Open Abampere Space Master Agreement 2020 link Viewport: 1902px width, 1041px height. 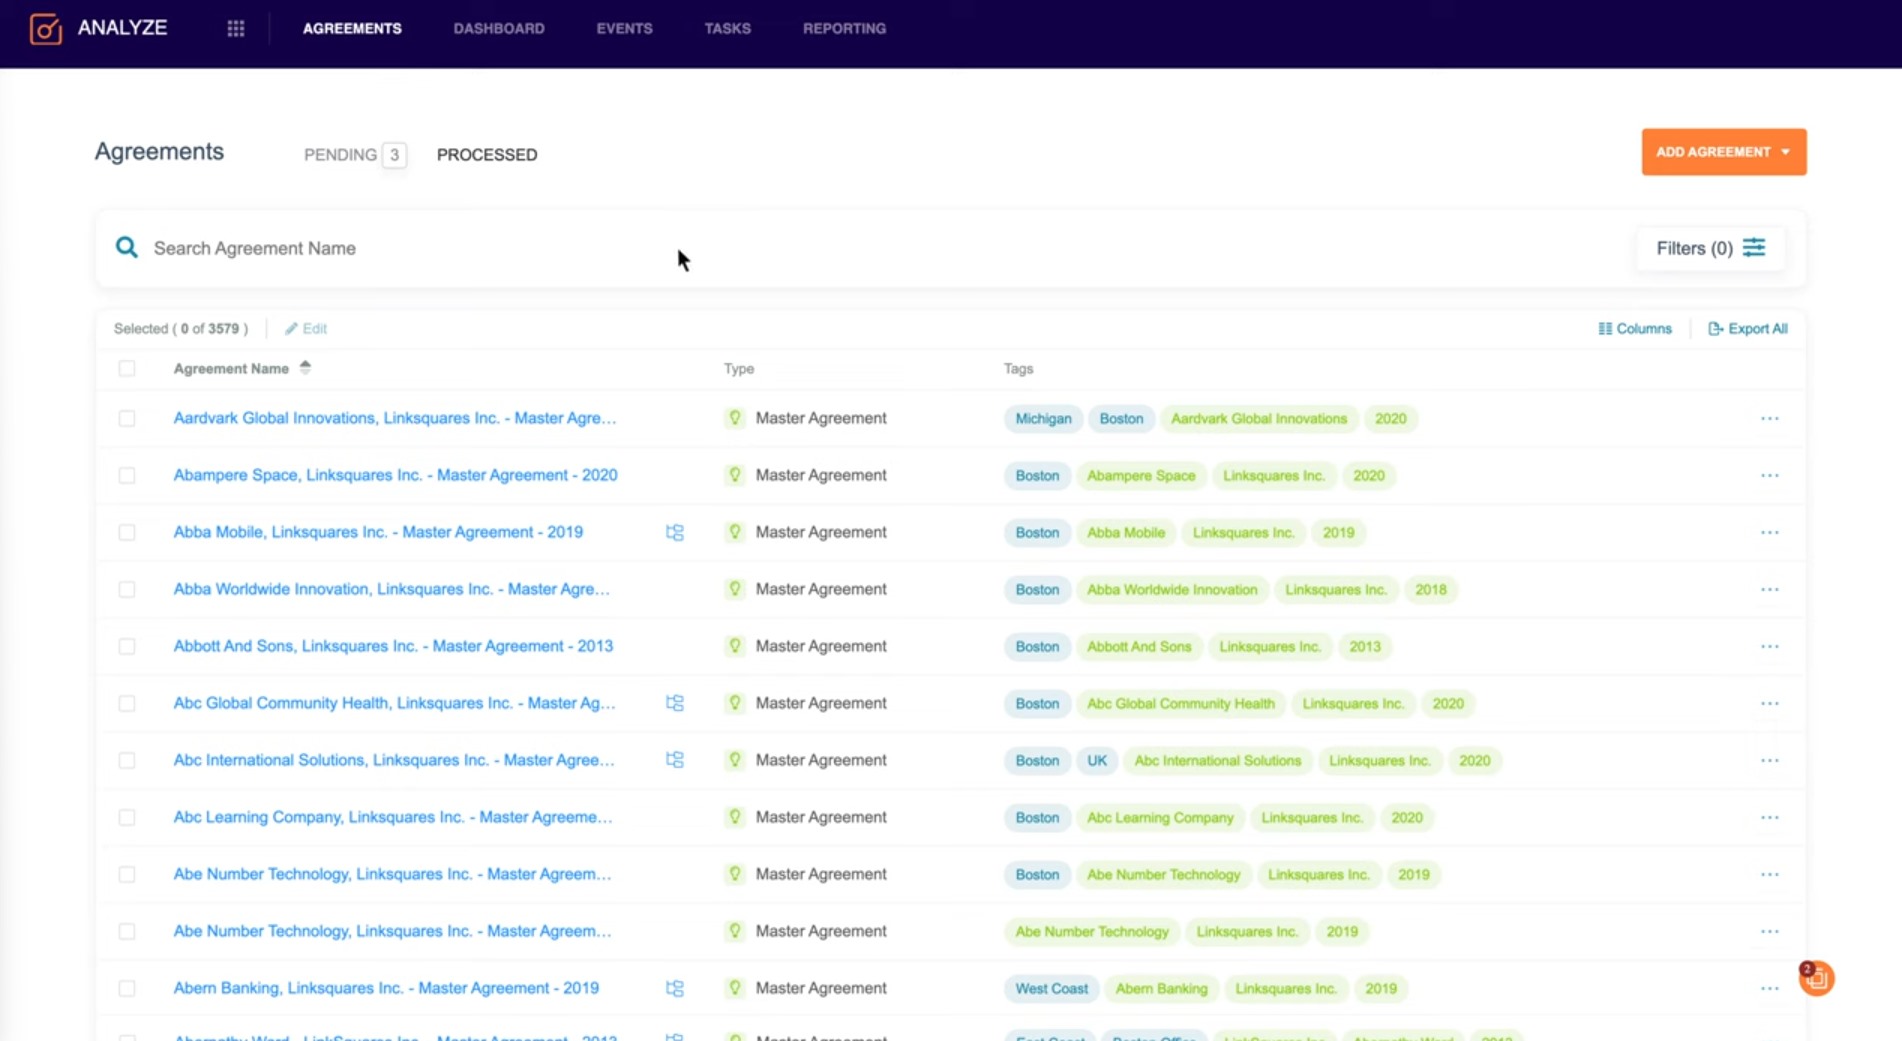tap(395, 475)
